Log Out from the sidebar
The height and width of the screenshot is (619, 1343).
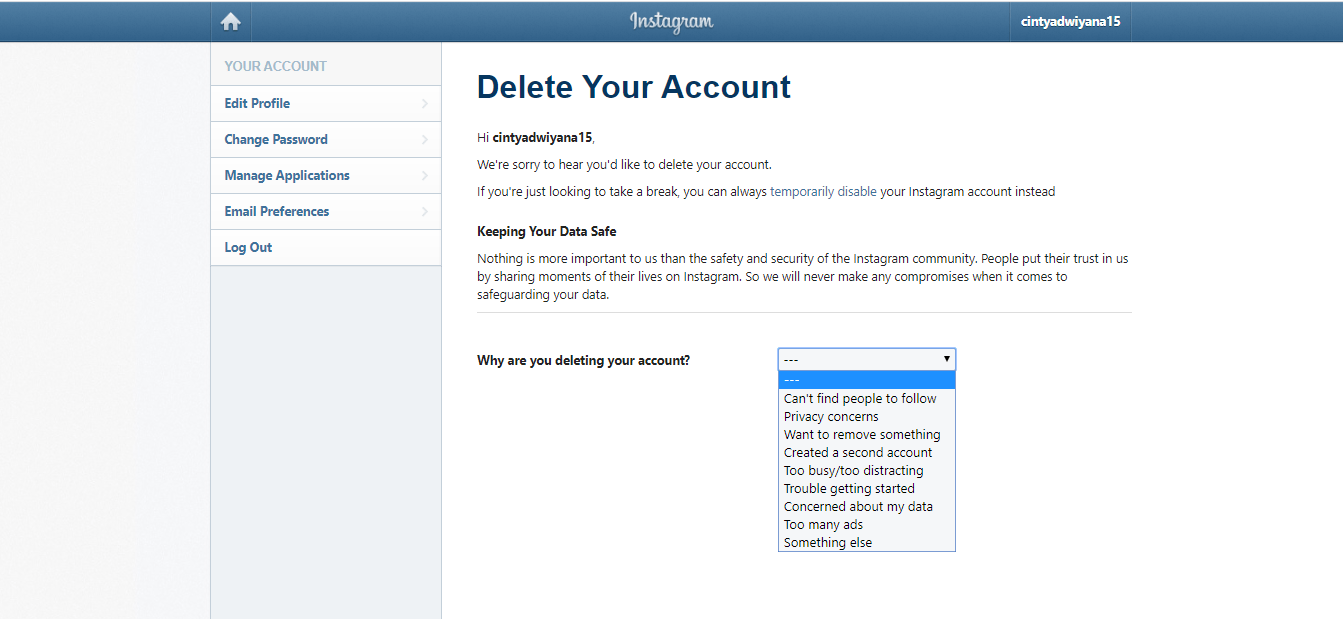(248, 248)
